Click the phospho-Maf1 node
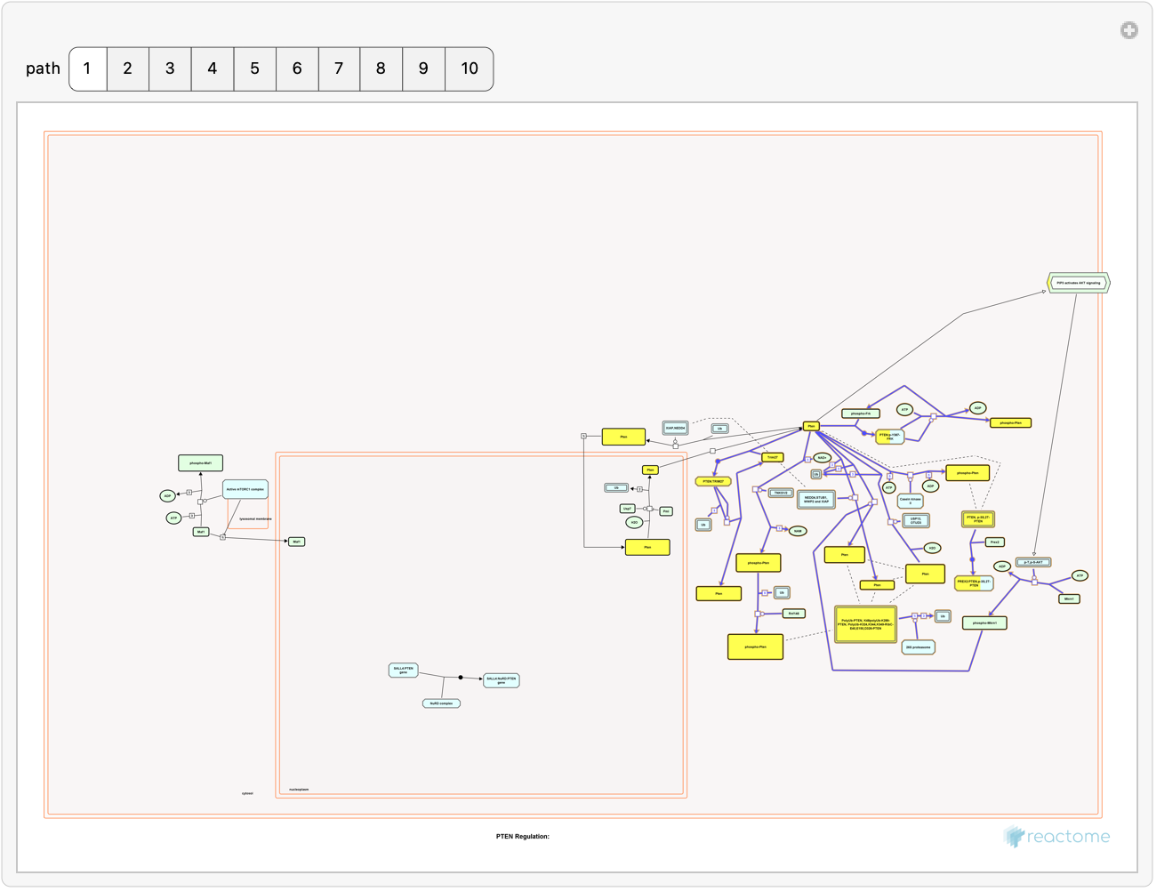Viewport: 1156px width, 890px height. 201,462
